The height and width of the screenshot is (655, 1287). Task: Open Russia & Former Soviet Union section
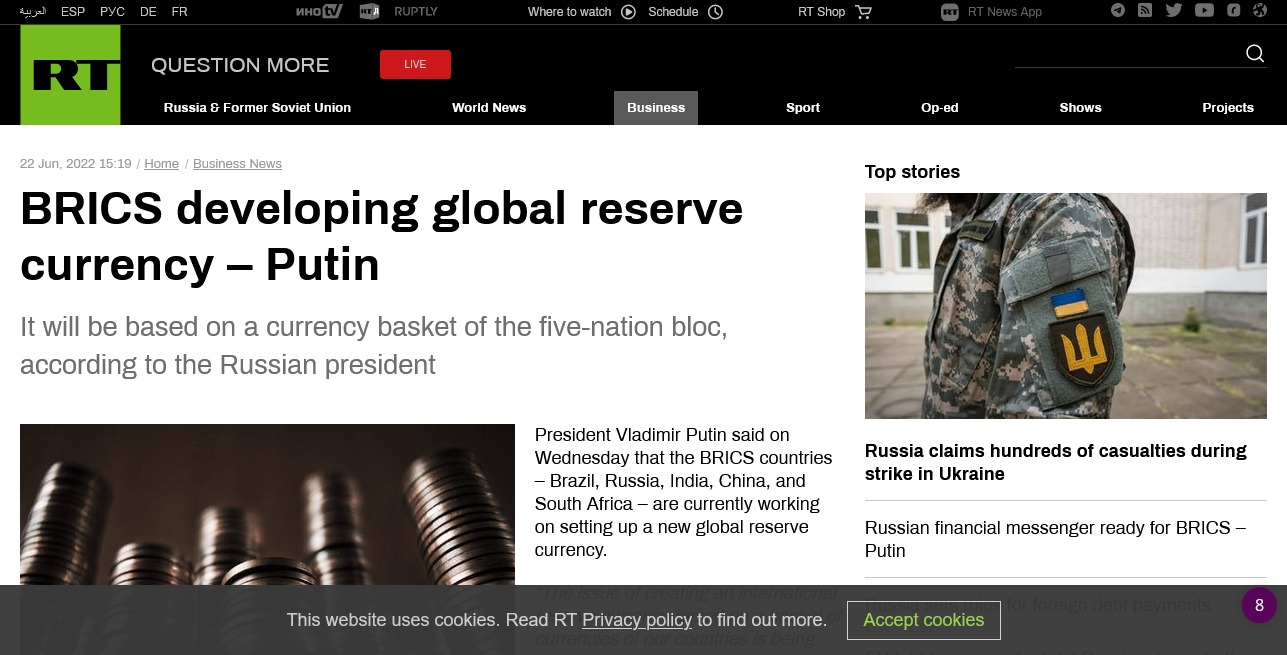(257, 108)
